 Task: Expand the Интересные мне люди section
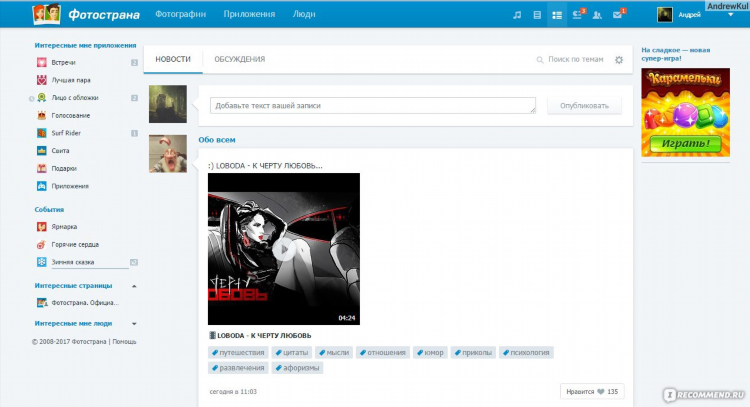pyautogui.click(x=134, y=324)
